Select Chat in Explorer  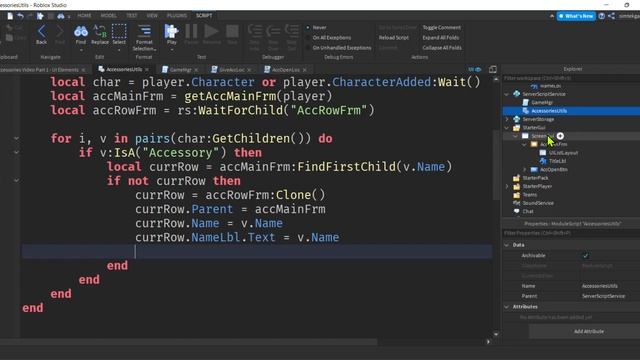(528, 211)
